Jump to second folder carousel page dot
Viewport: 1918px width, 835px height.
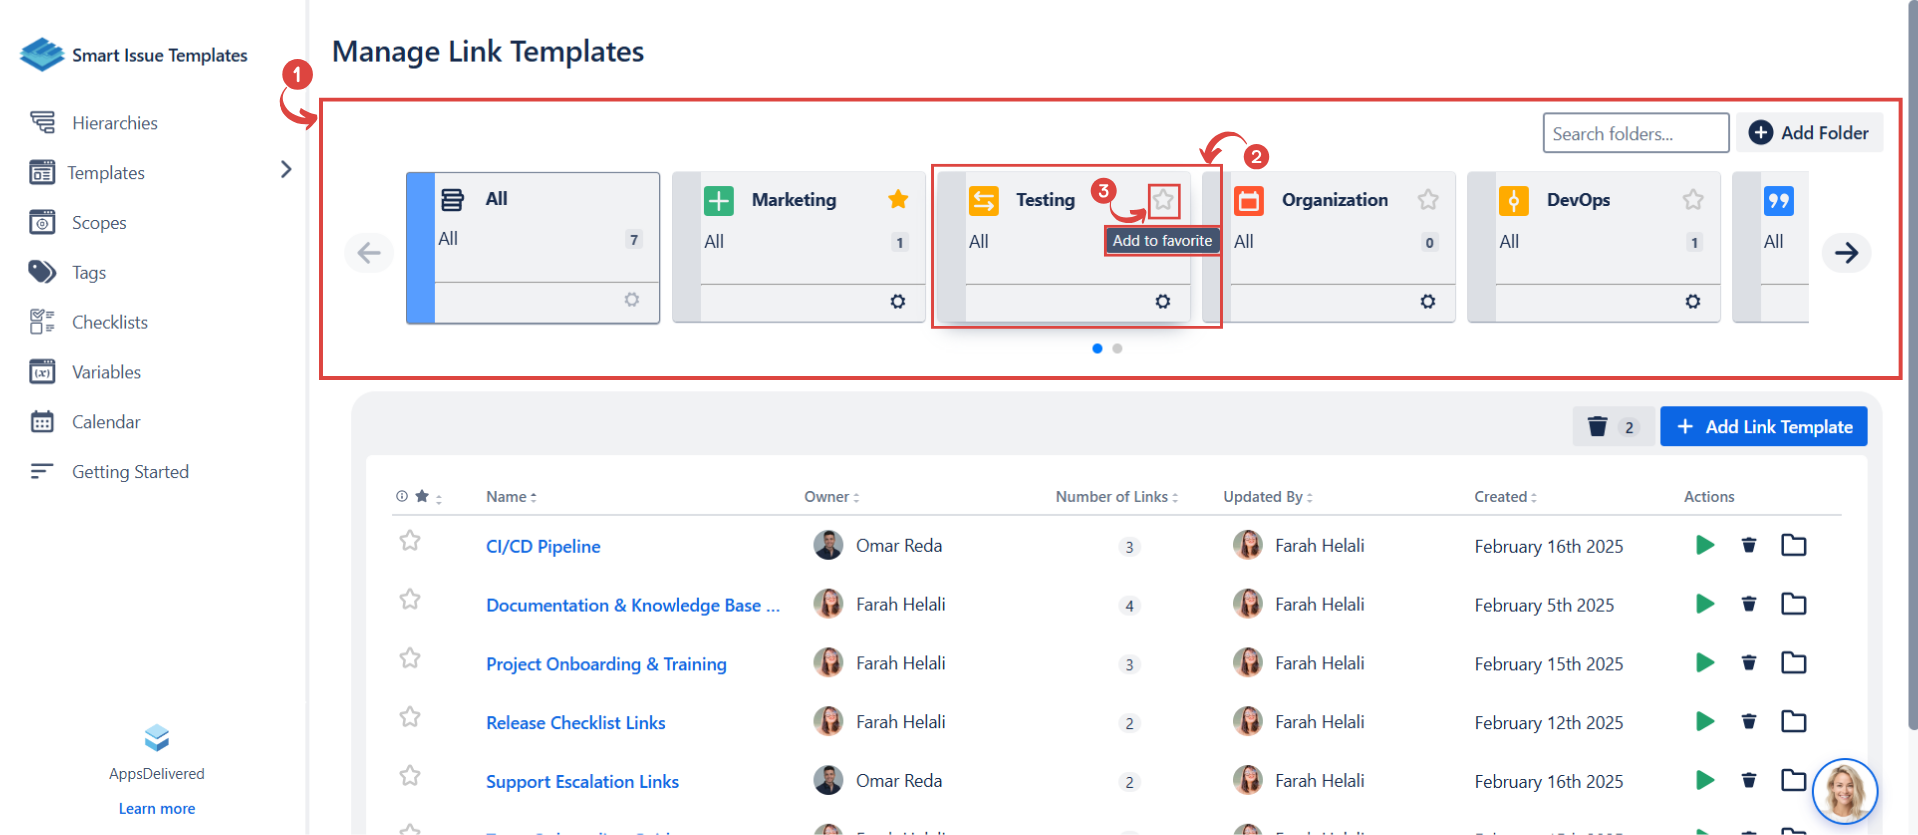1117,349
